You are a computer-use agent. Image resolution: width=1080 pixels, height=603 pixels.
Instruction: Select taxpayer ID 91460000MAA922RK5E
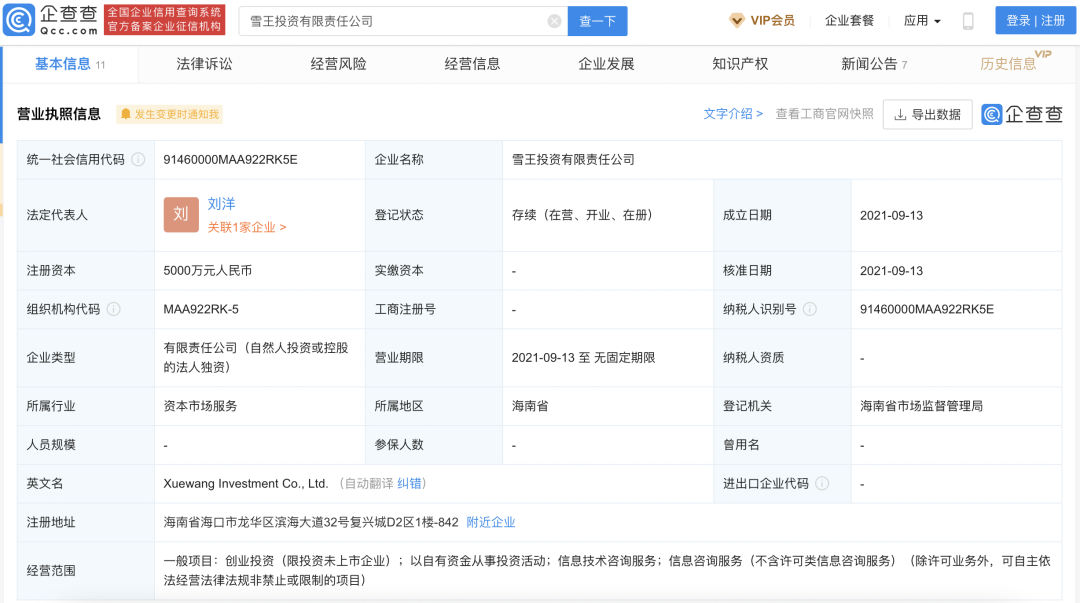(927, 309)
